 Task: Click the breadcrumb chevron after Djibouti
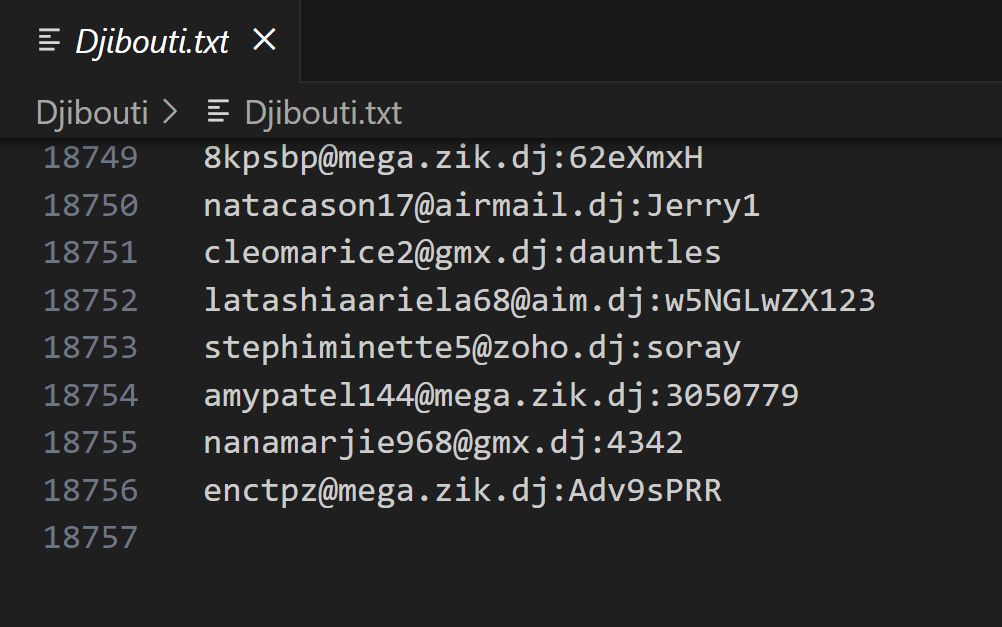pos(170,112)
